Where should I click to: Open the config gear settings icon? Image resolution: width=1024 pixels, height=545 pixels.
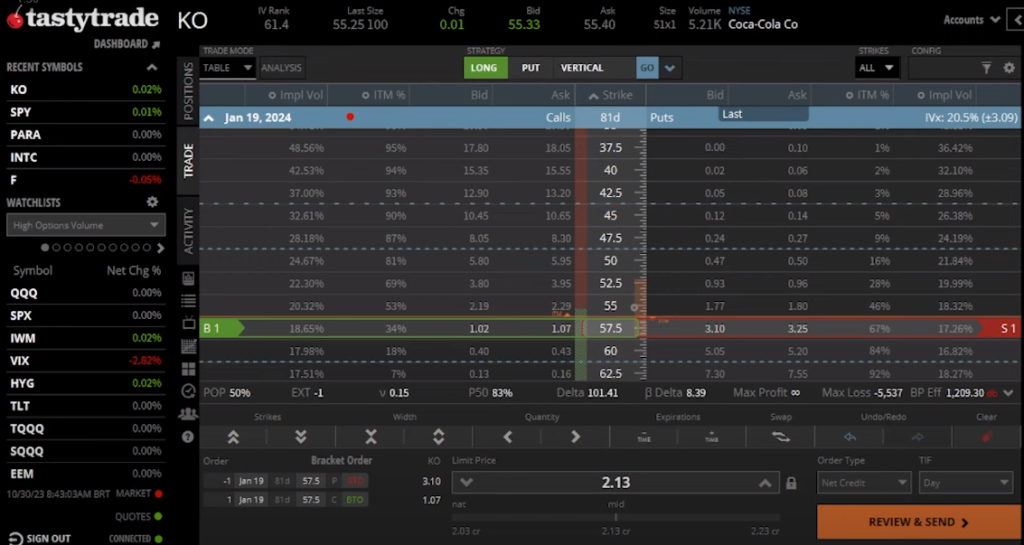pos(1009,68)
